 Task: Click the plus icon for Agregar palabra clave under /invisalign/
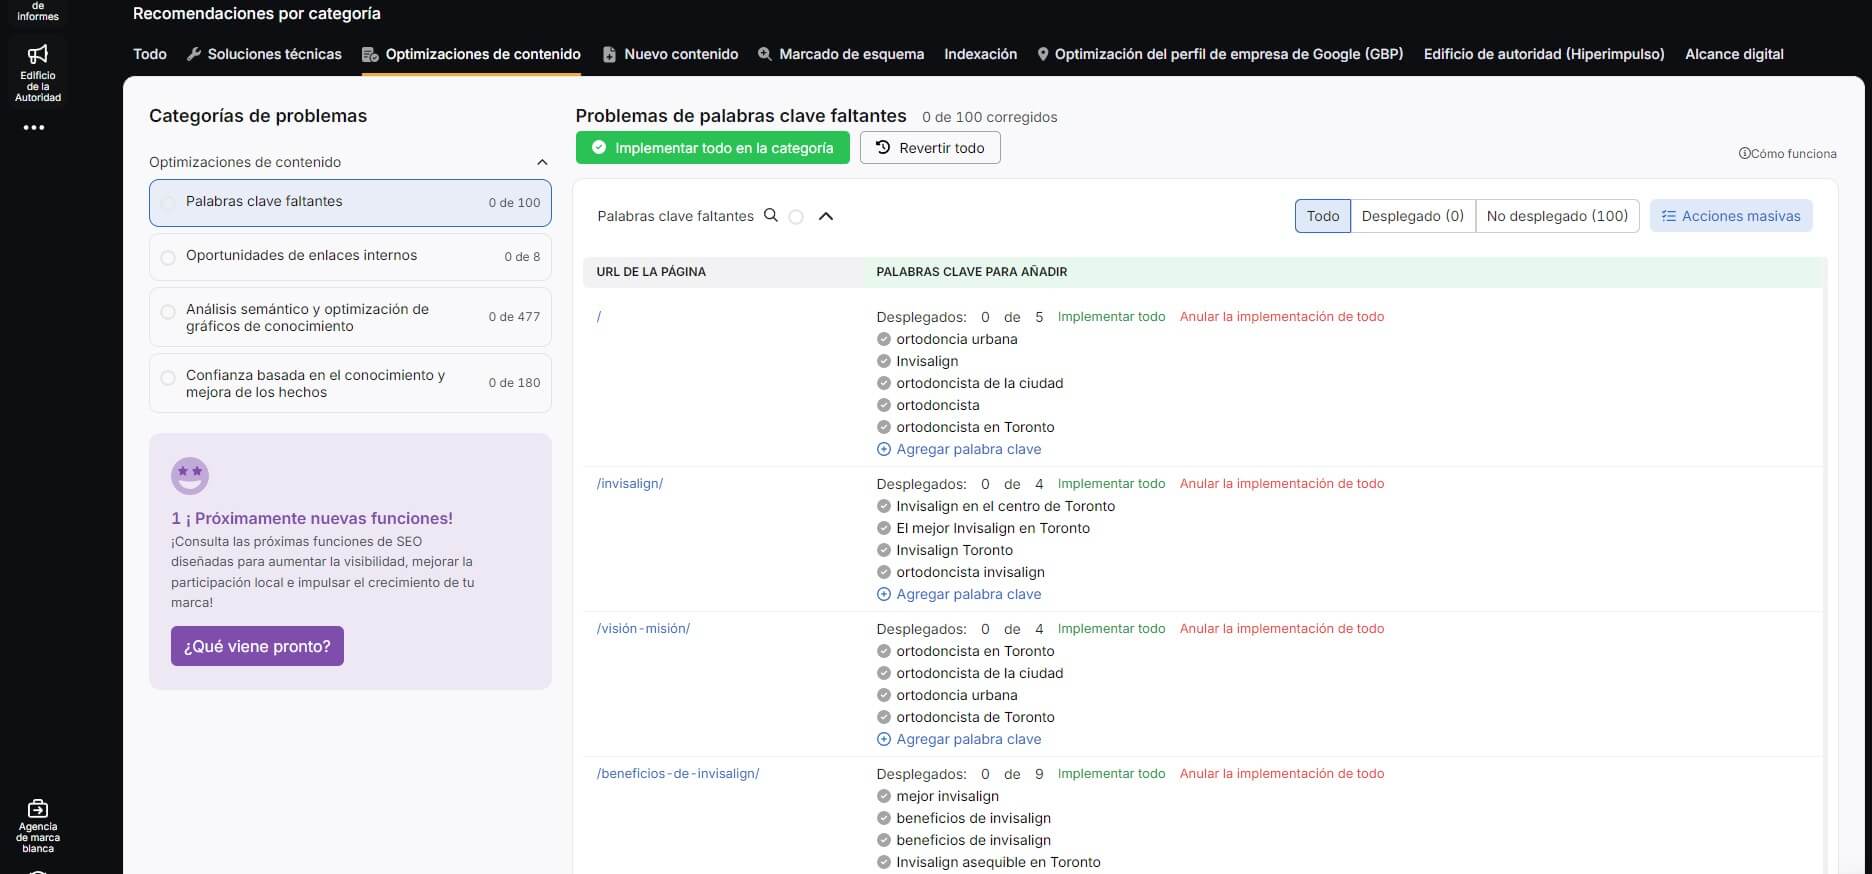(x=883, y=594)
